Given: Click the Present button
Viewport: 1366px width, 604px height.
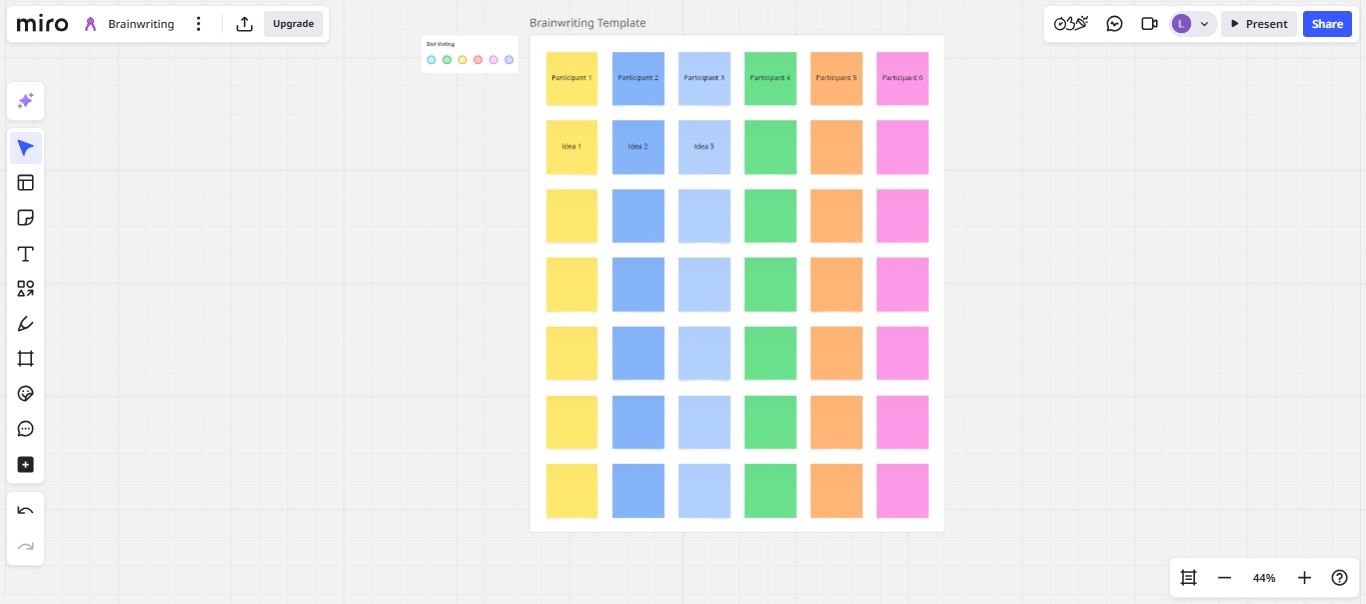Looking at the screenshot, I should pyautogui.click(x=1259, y=24).
